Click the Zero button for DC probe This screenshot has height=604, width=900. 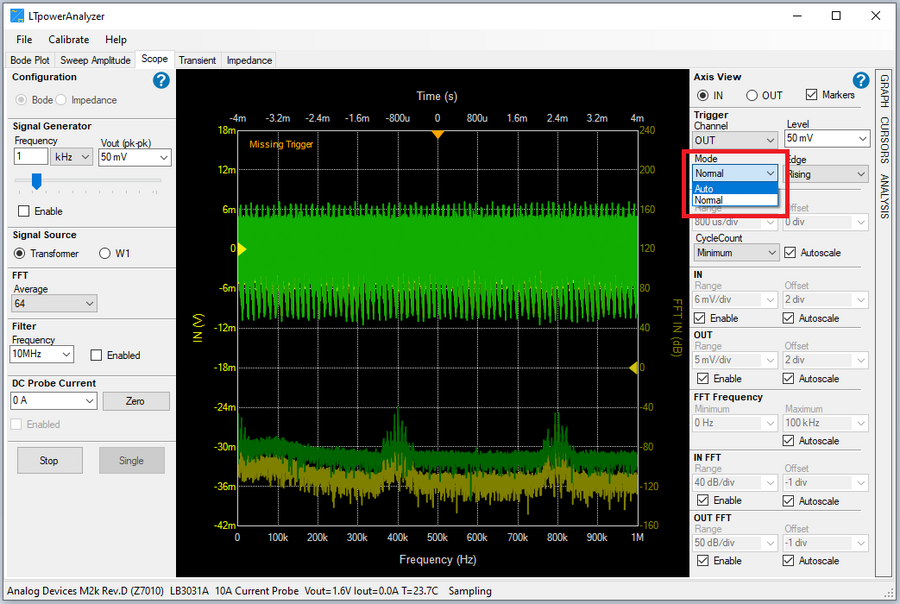point(135,401)
